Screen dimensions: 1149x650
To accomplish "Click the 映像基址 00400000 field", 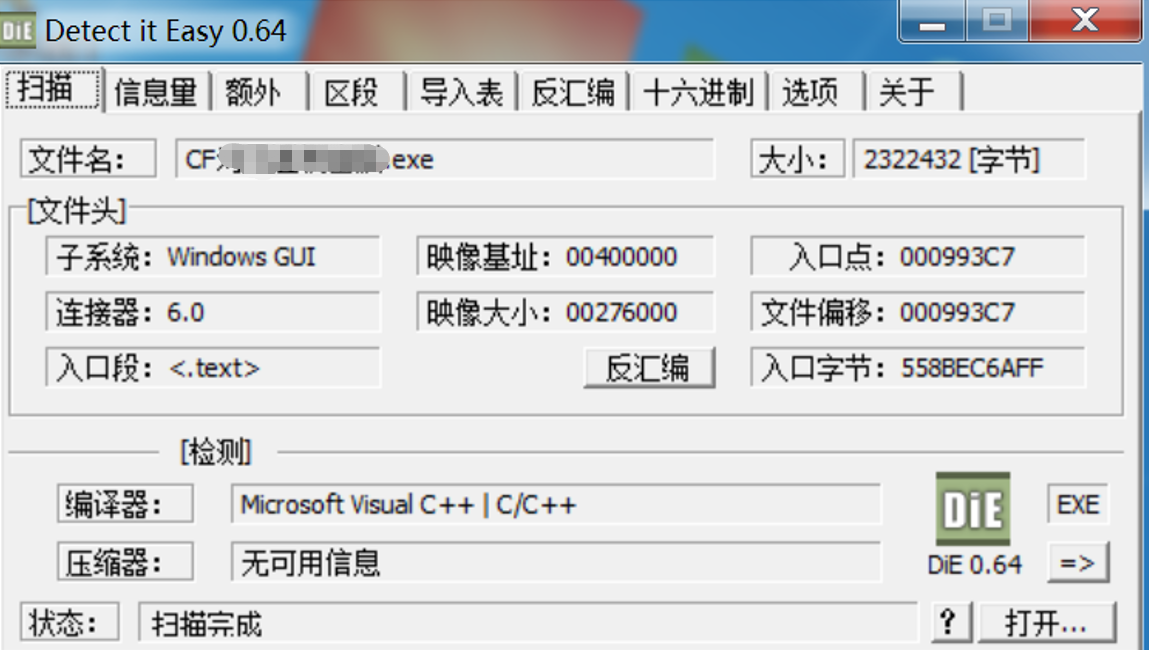I will pos(565,256).
